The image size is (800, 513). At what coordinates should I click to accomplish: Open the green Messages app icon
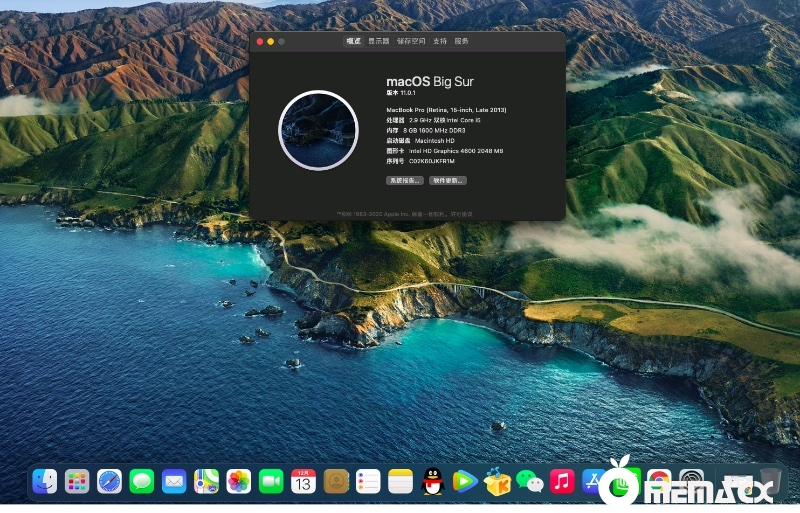(142, 481)
